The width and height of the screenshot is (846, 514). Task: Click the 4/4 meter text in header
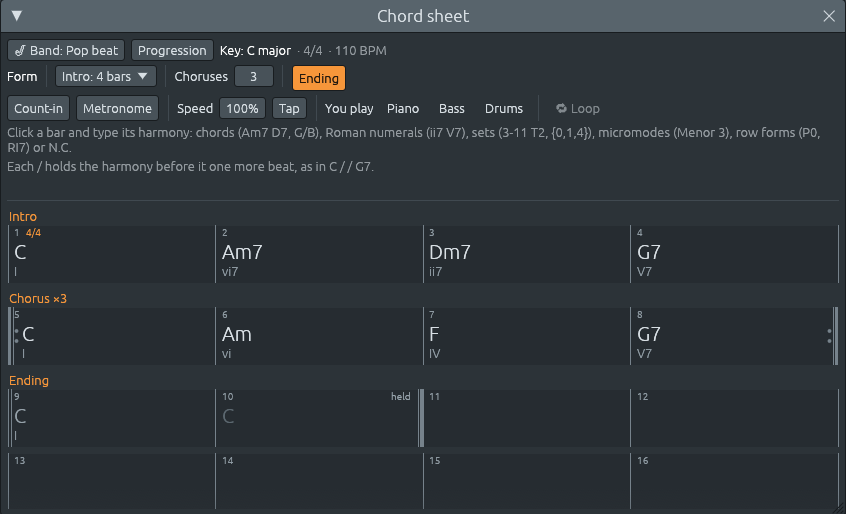(312, 51)
